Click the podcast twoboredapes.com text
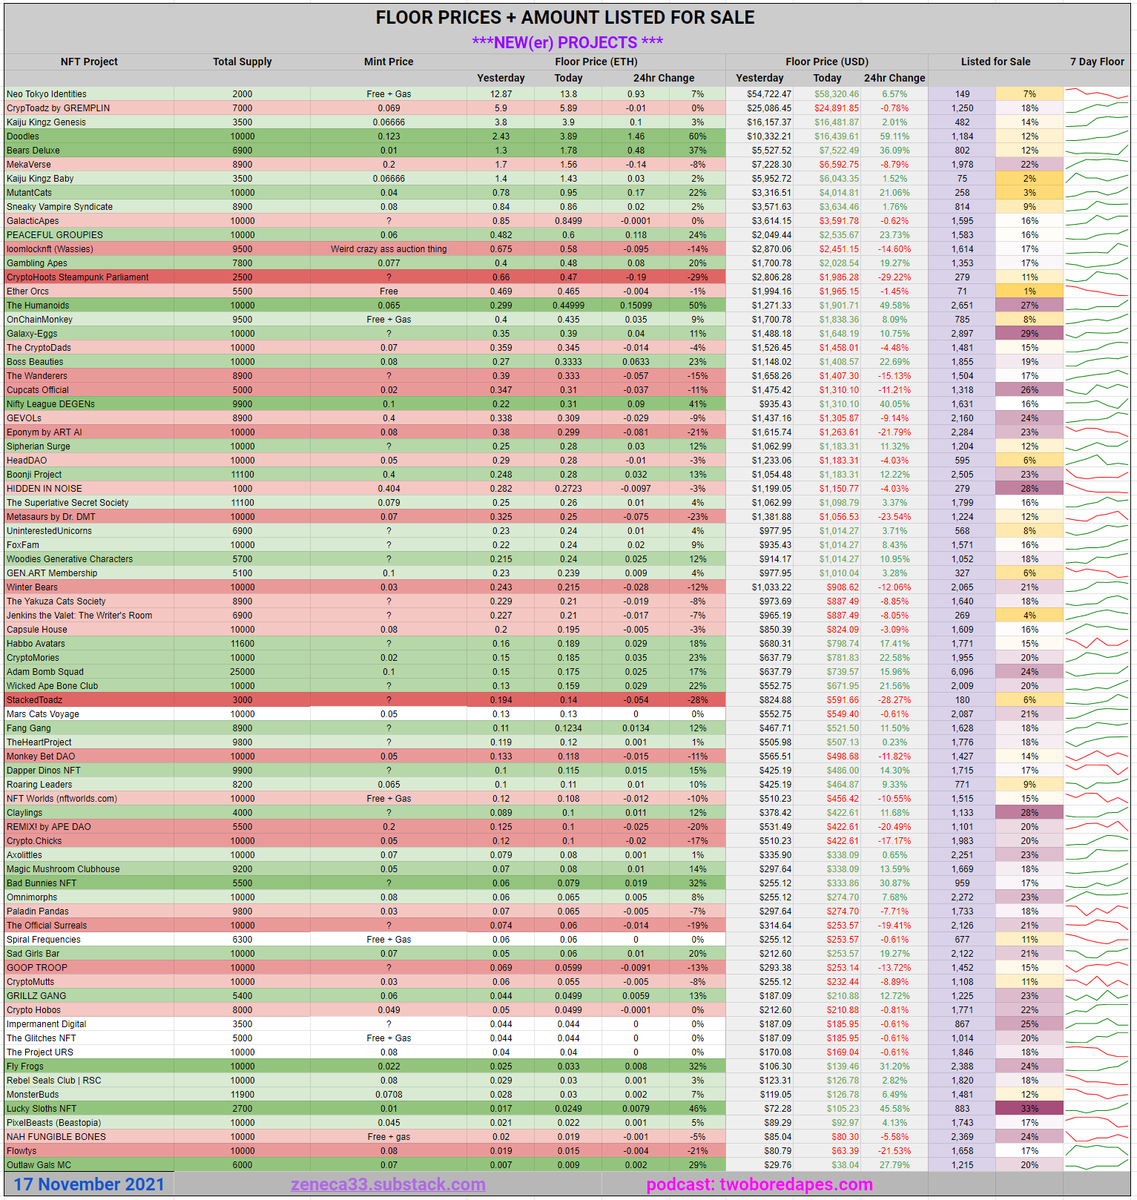Screen dimensions: 1137x1200 coord(759,1185)
